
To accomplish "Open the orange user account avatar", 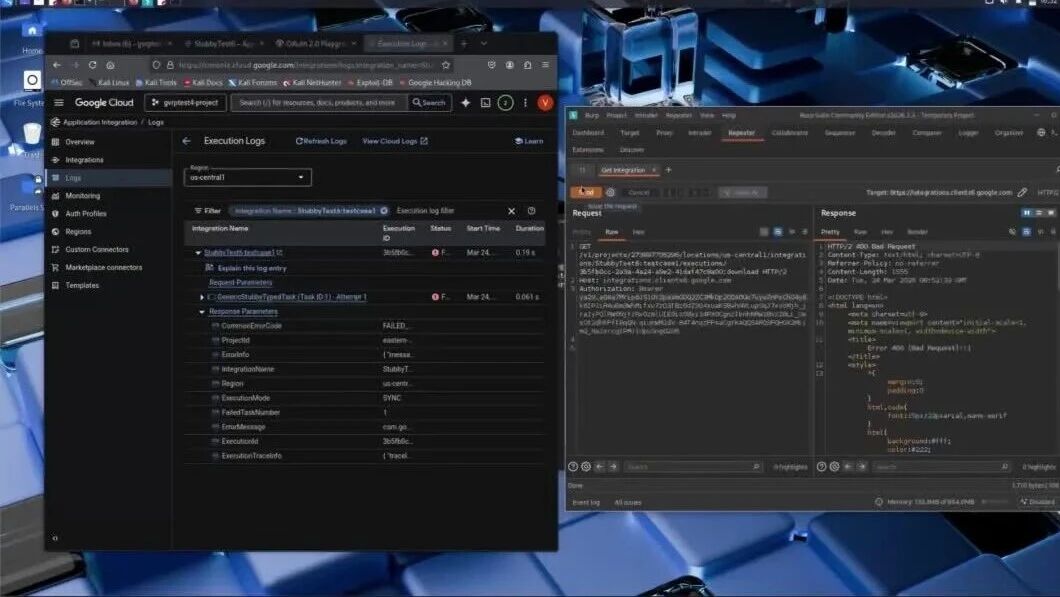I will point(545,103).
